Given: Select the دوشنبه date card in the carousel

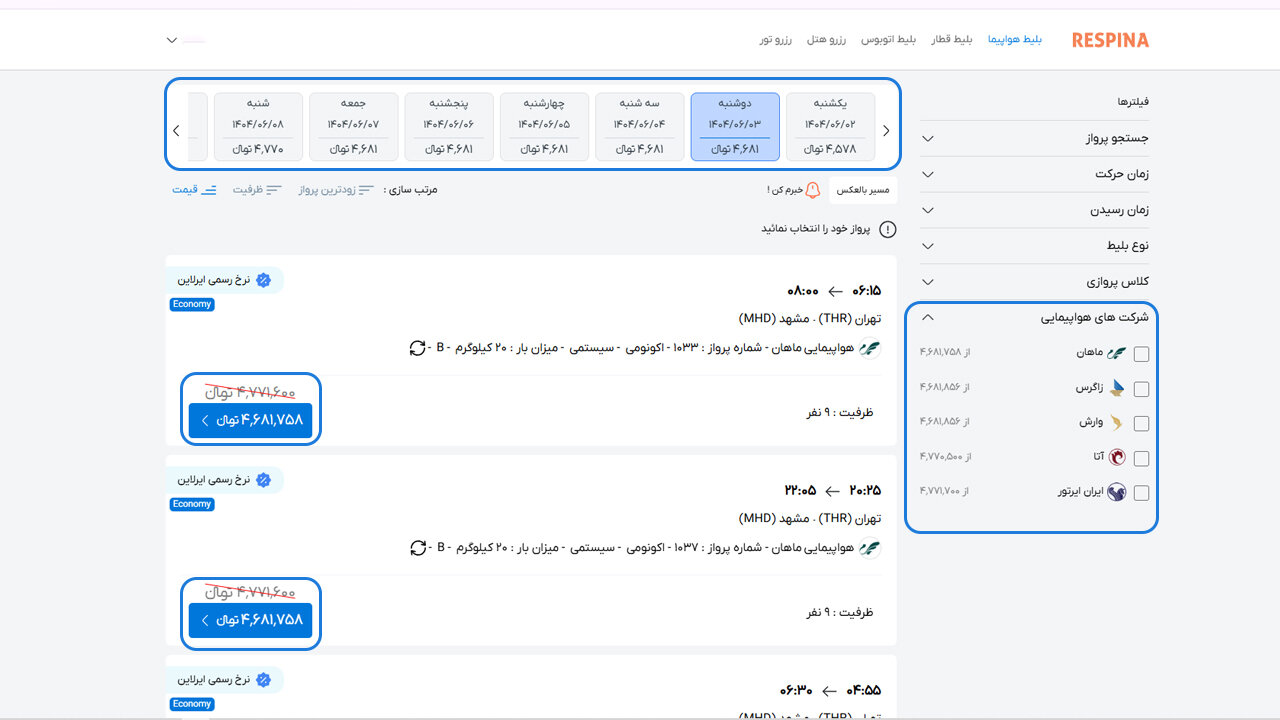Looking at the screenshot, I should (735, 127).
